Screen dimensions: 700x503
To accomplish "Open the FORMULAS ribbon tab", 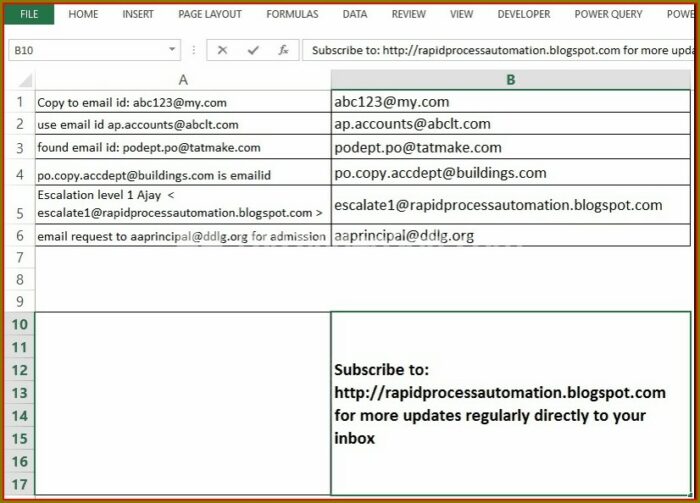I will tap(292, 14).
